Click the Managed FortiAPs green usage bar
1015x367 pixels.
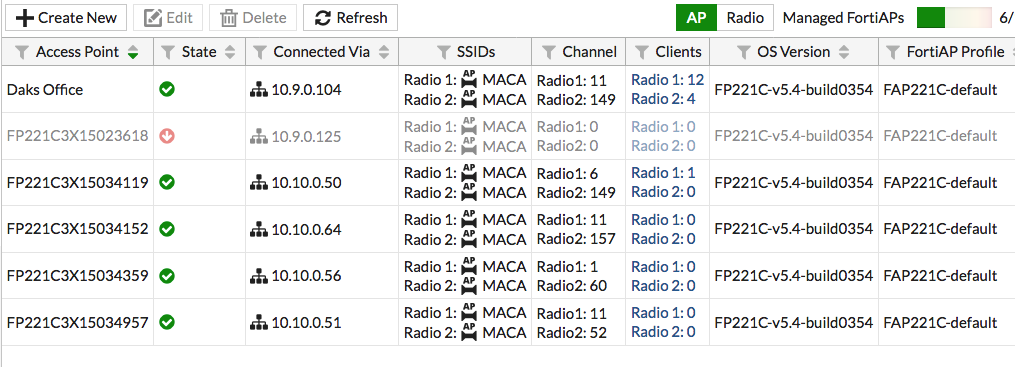point(931,17)
